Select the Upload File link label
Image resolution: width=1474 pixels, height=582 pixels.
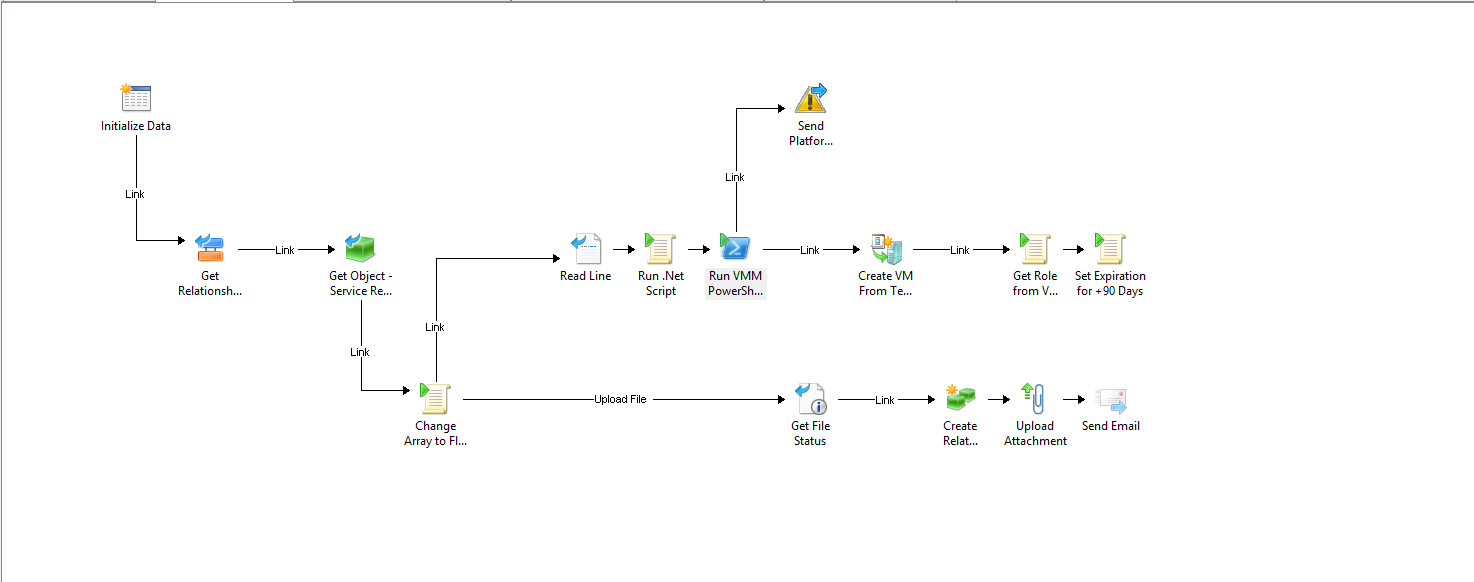coord(620,399)
